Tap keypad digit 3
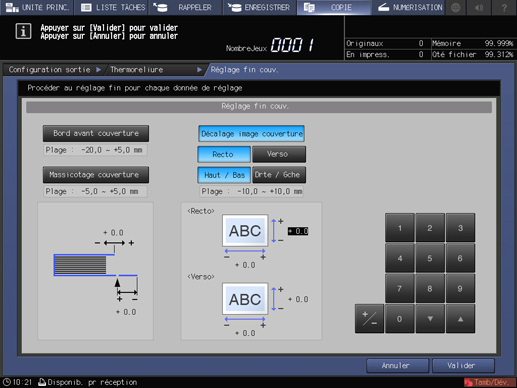 coord(460,228)
